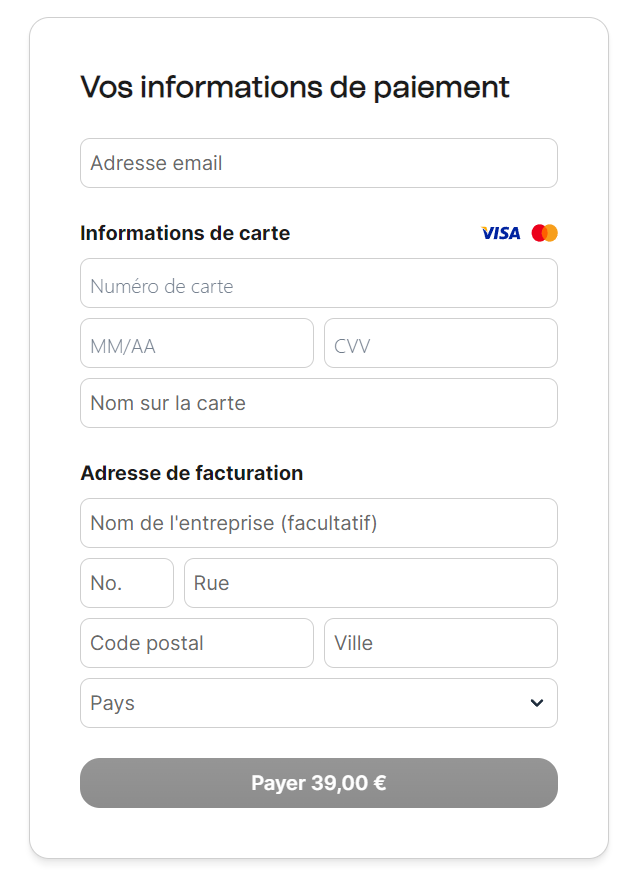Click the Mastercard logo
This screenshot has width=630, height=875.
(x=545, y=233)
